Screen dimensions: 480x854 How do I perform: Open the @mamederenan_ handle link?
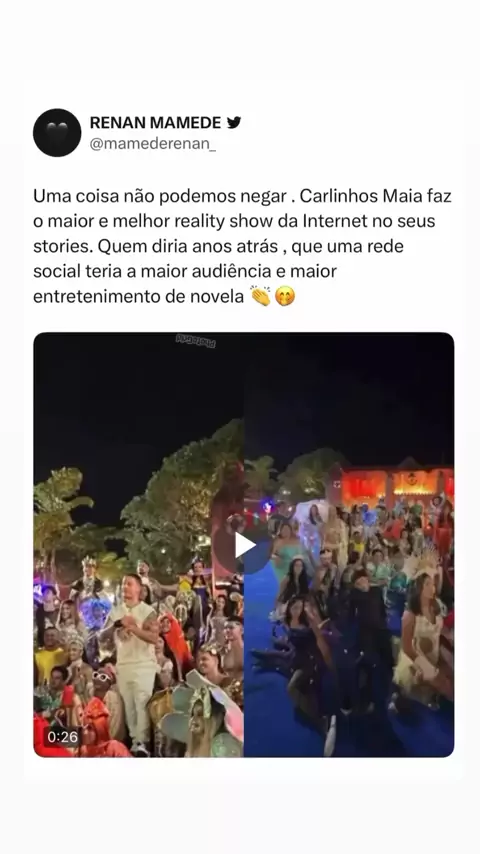tap(153, 145)
